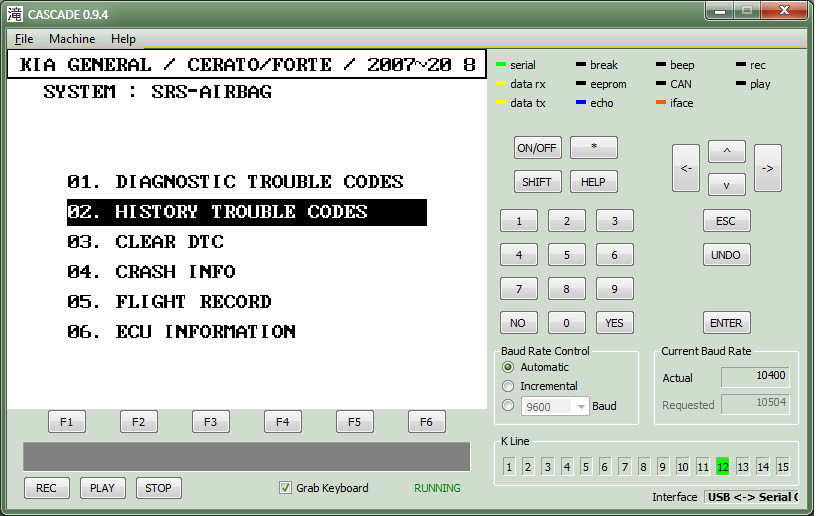Click the STOP button
The height and width of the screenshot is (516, 819).
[x=159, y=488]
